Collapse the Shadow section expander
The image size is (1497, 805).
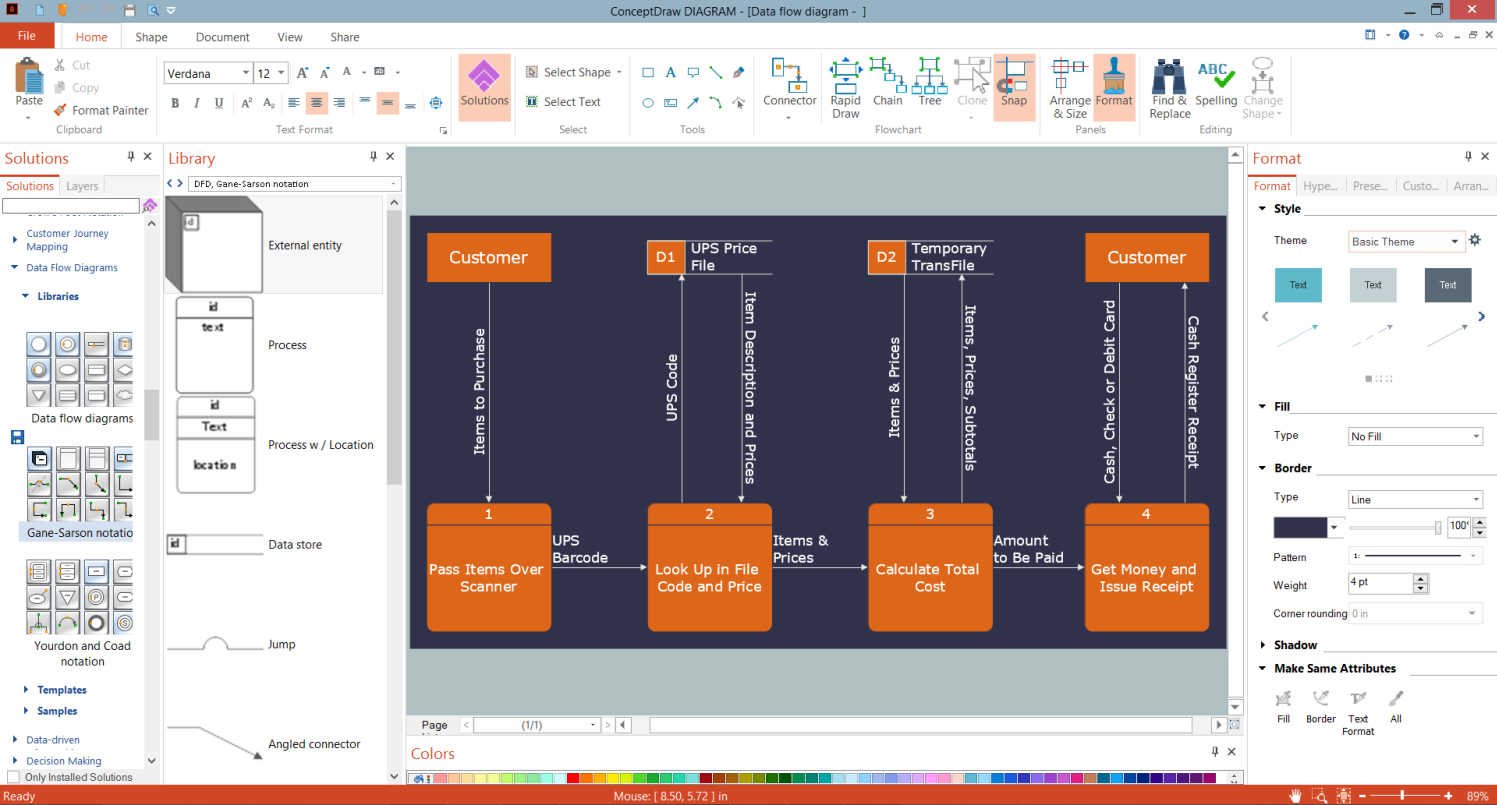pyautogui.click(x=1262, y=645)
